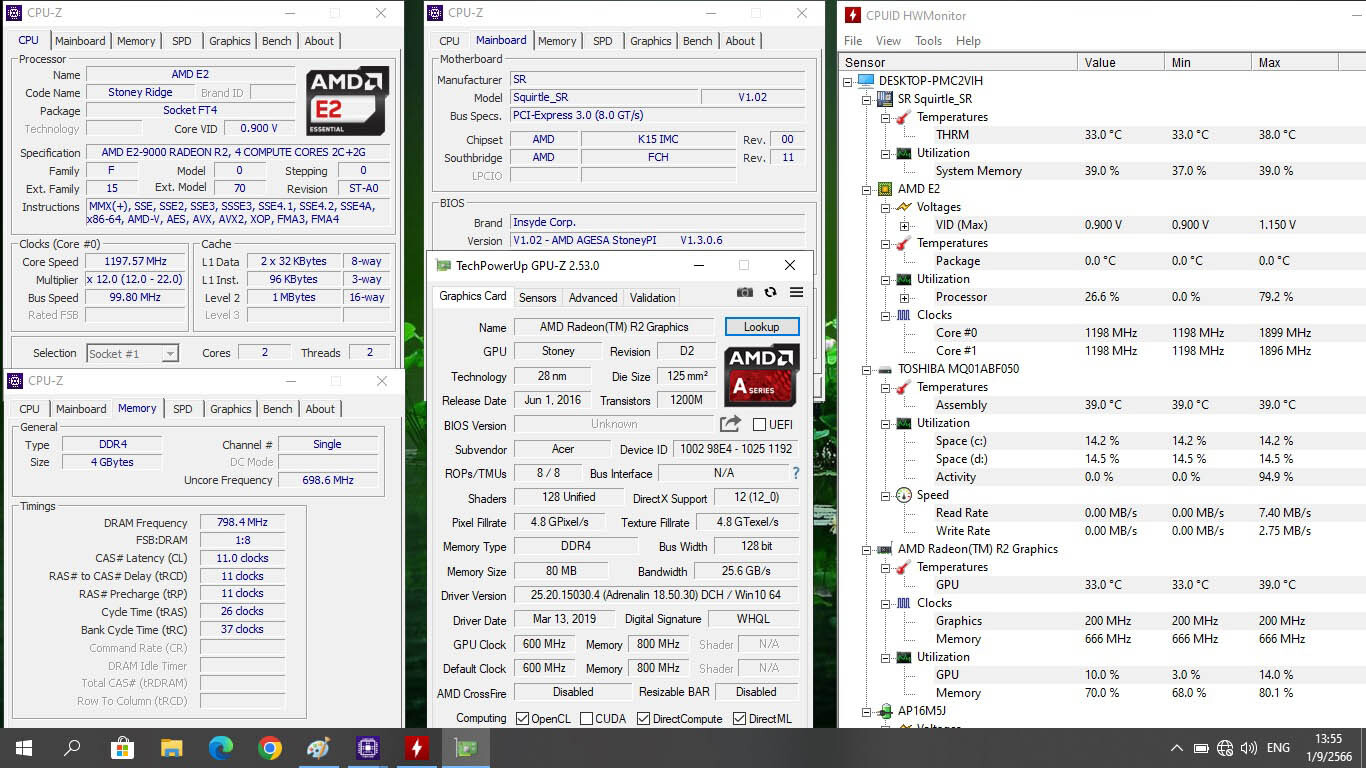
Task: Click the AMD E2 Essential logo in CPU-Z
Action: click(347, 101)
